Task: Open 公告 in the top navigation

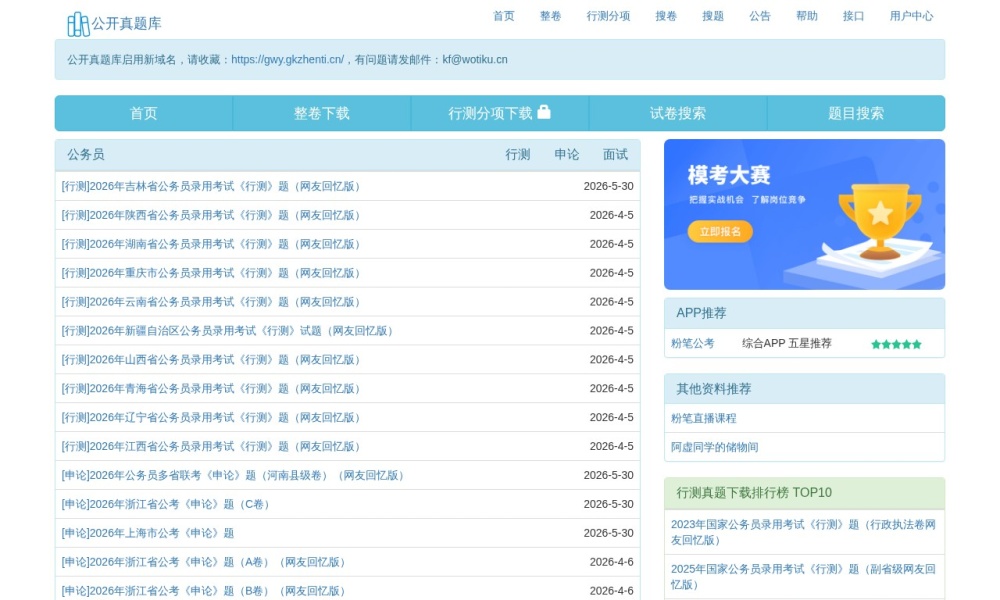Action: coord(760,16)
